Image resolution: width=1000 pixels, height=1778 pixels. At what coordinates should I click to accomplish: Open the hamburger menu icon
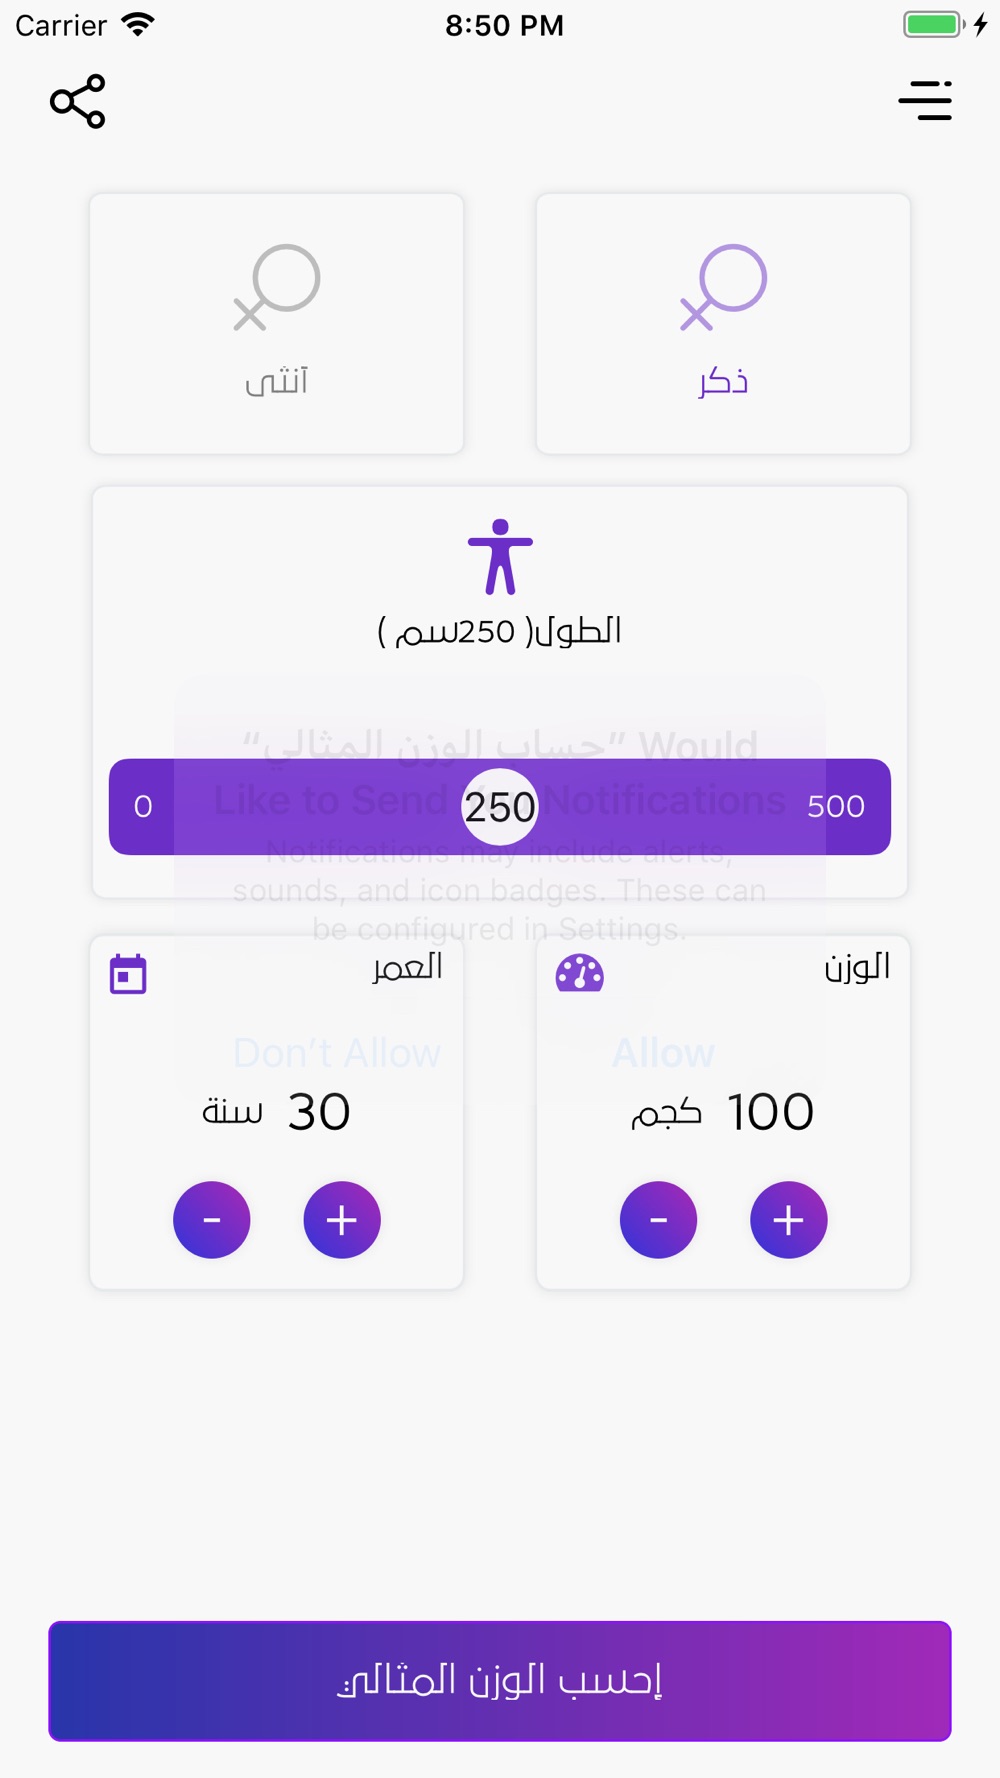point(925,101)
